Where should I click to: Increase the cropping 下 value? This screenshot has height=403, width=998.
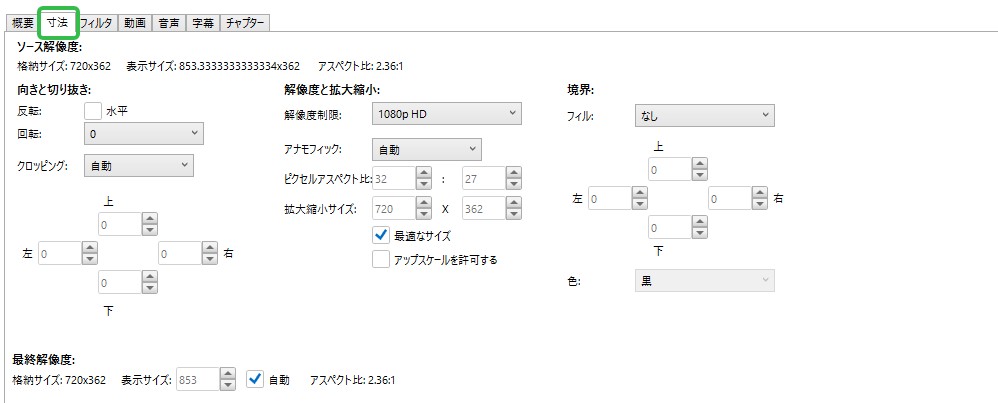tap(150, 276)
